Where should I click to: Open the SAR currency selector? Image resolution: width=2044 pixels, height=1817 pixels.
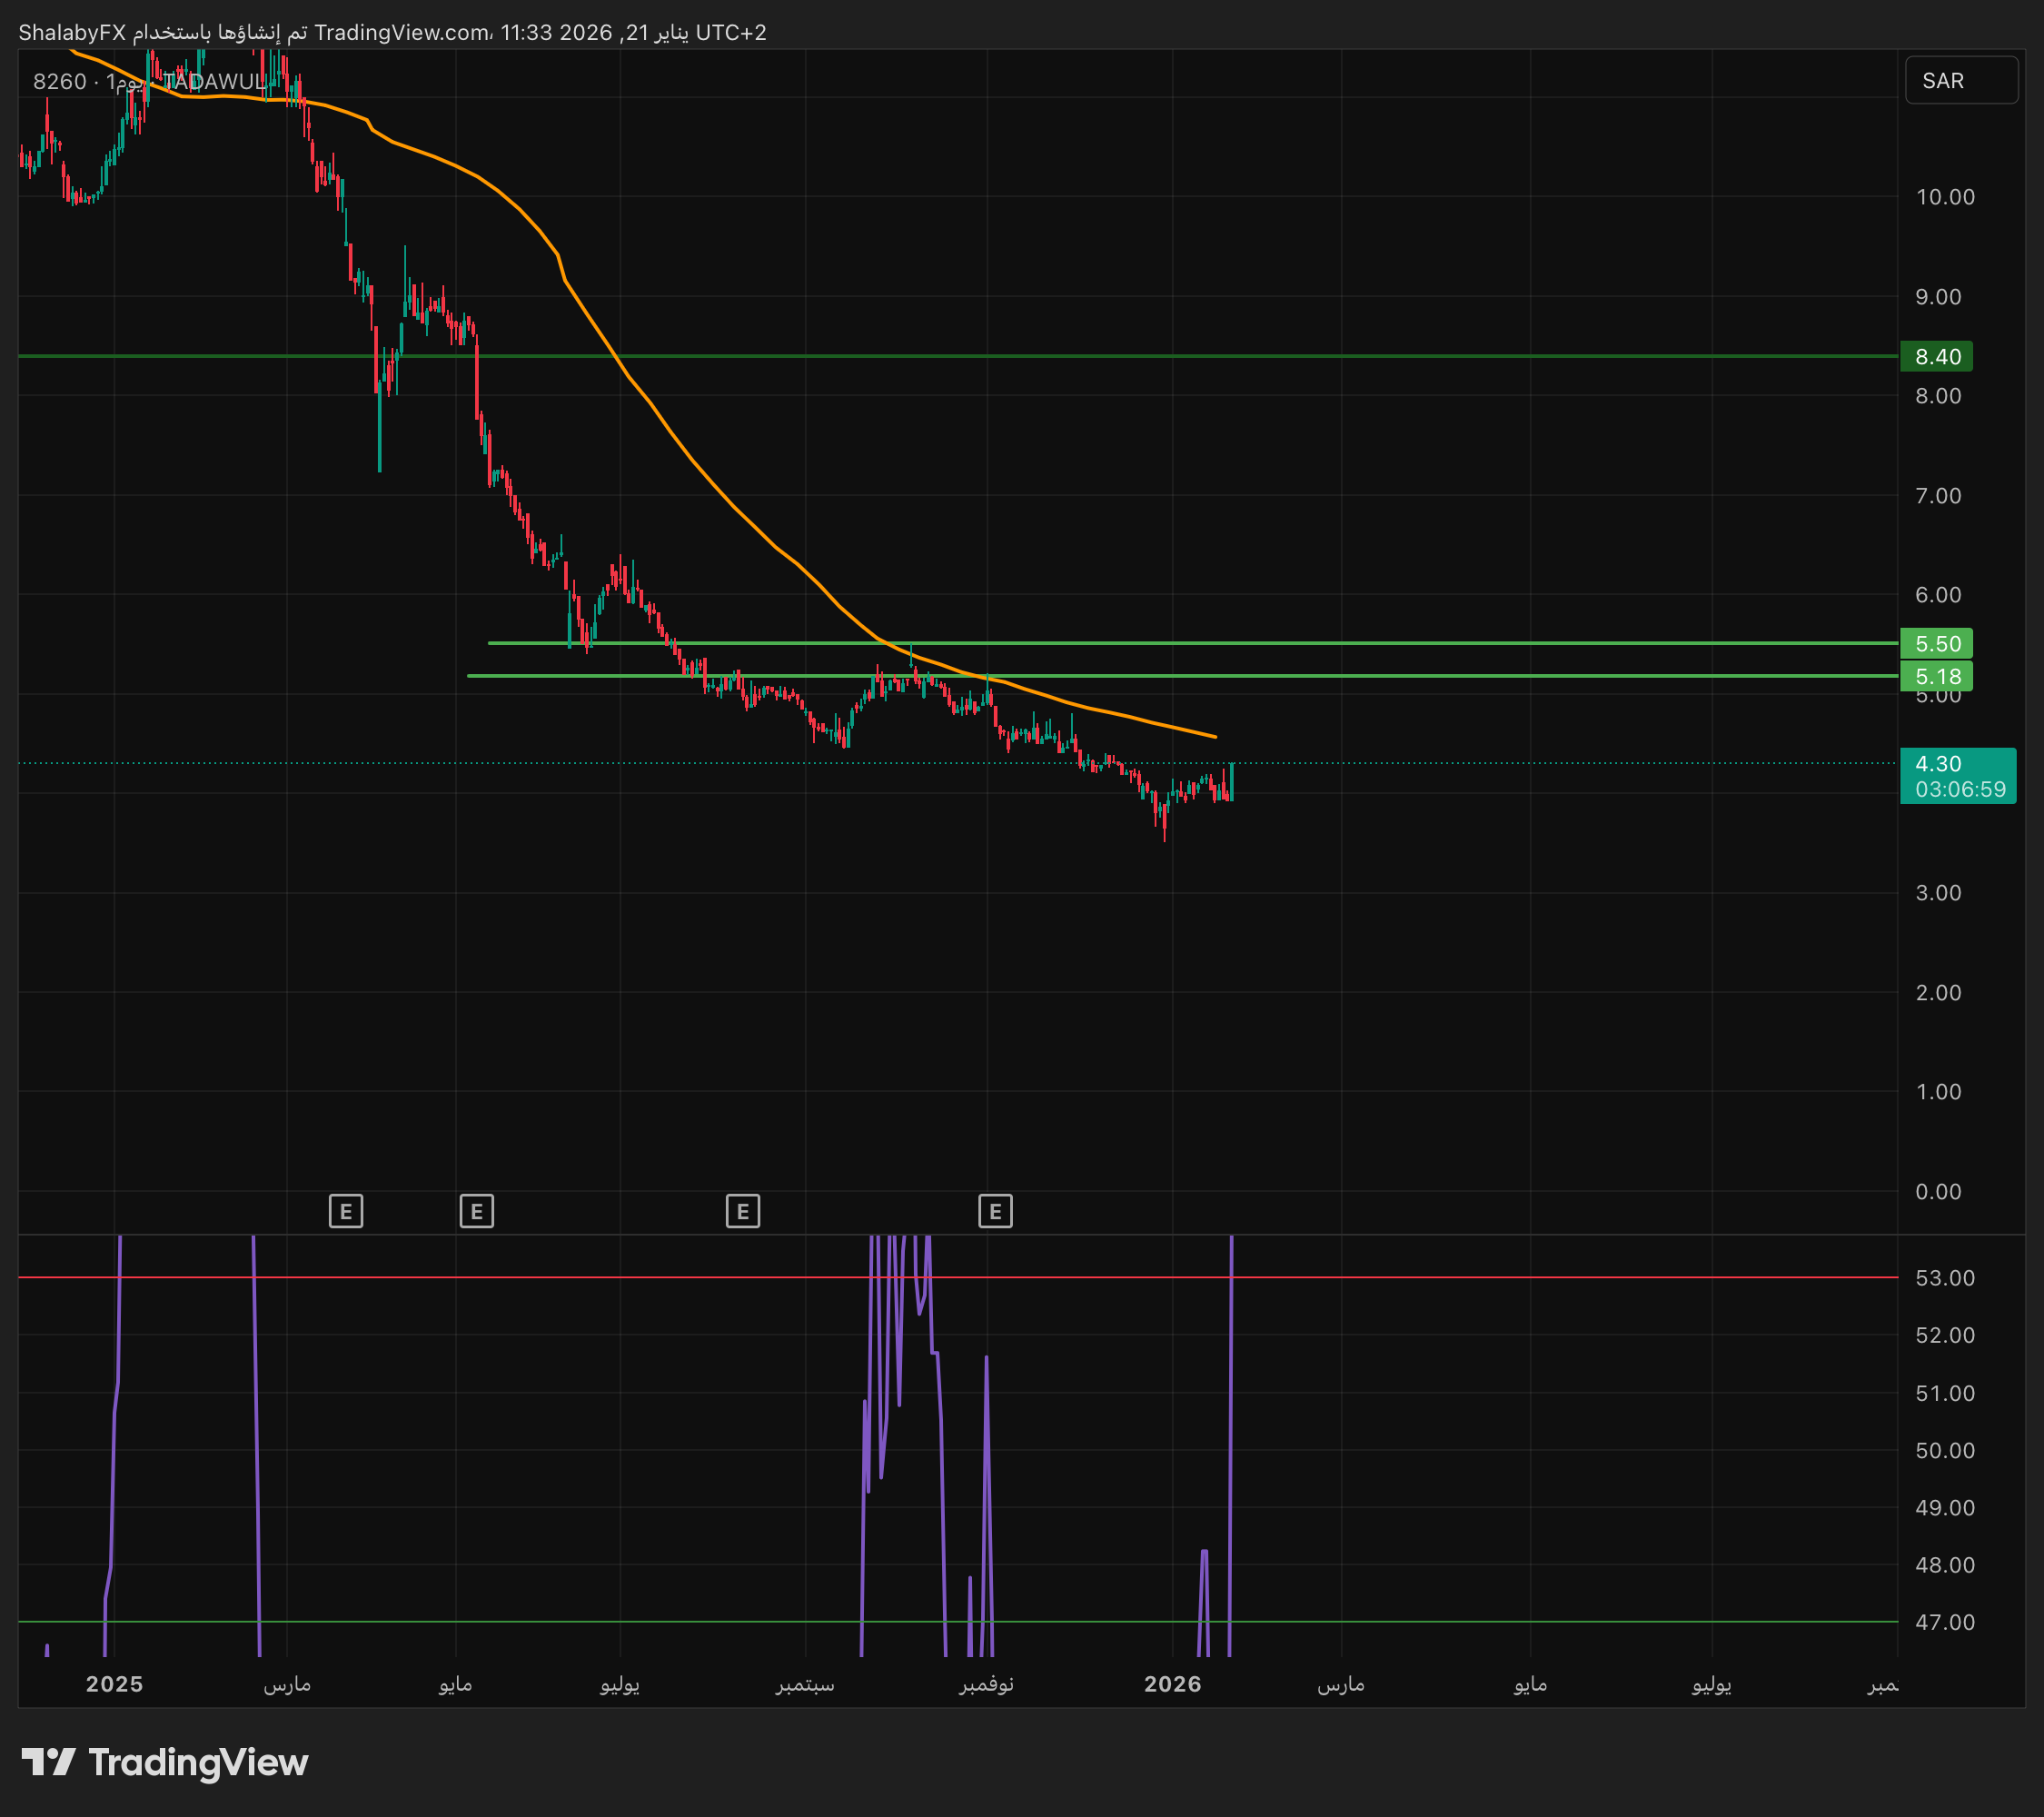tap(1960, 81)
